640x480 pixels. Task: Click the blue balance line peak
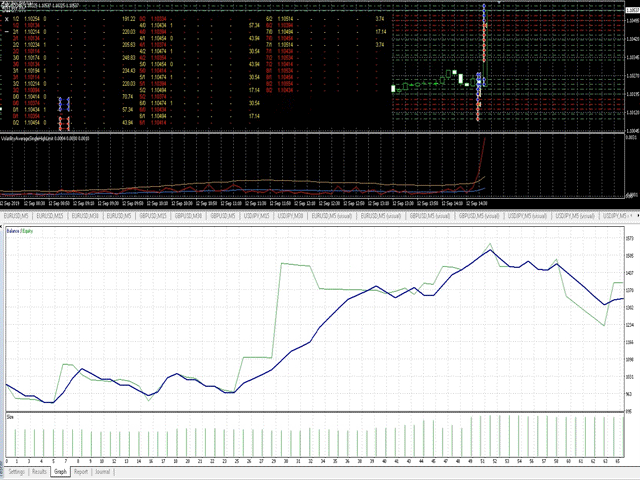coord(491,250)
